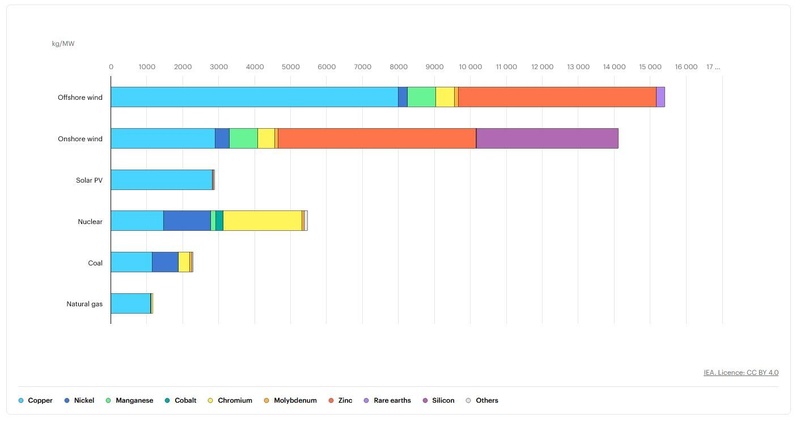Click the Molybdenum legend color dot
This screenshot has width=800, height=422.
click(x=265, y=400)
